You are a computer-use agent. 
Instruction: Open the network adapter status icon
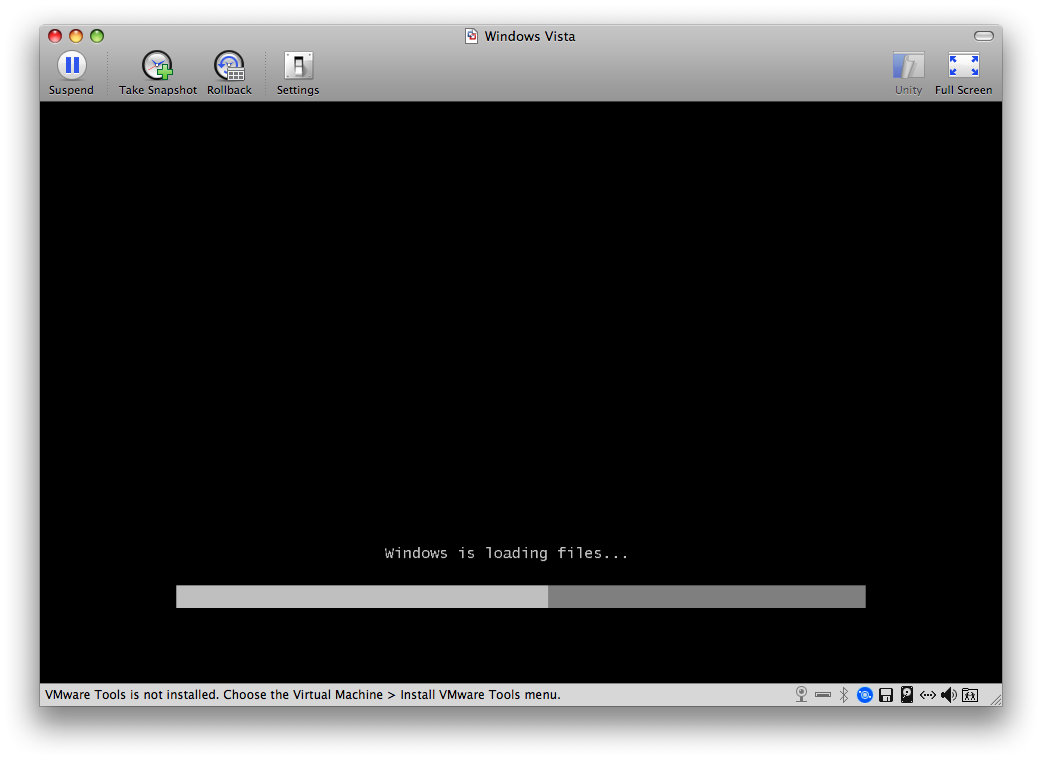928,695
